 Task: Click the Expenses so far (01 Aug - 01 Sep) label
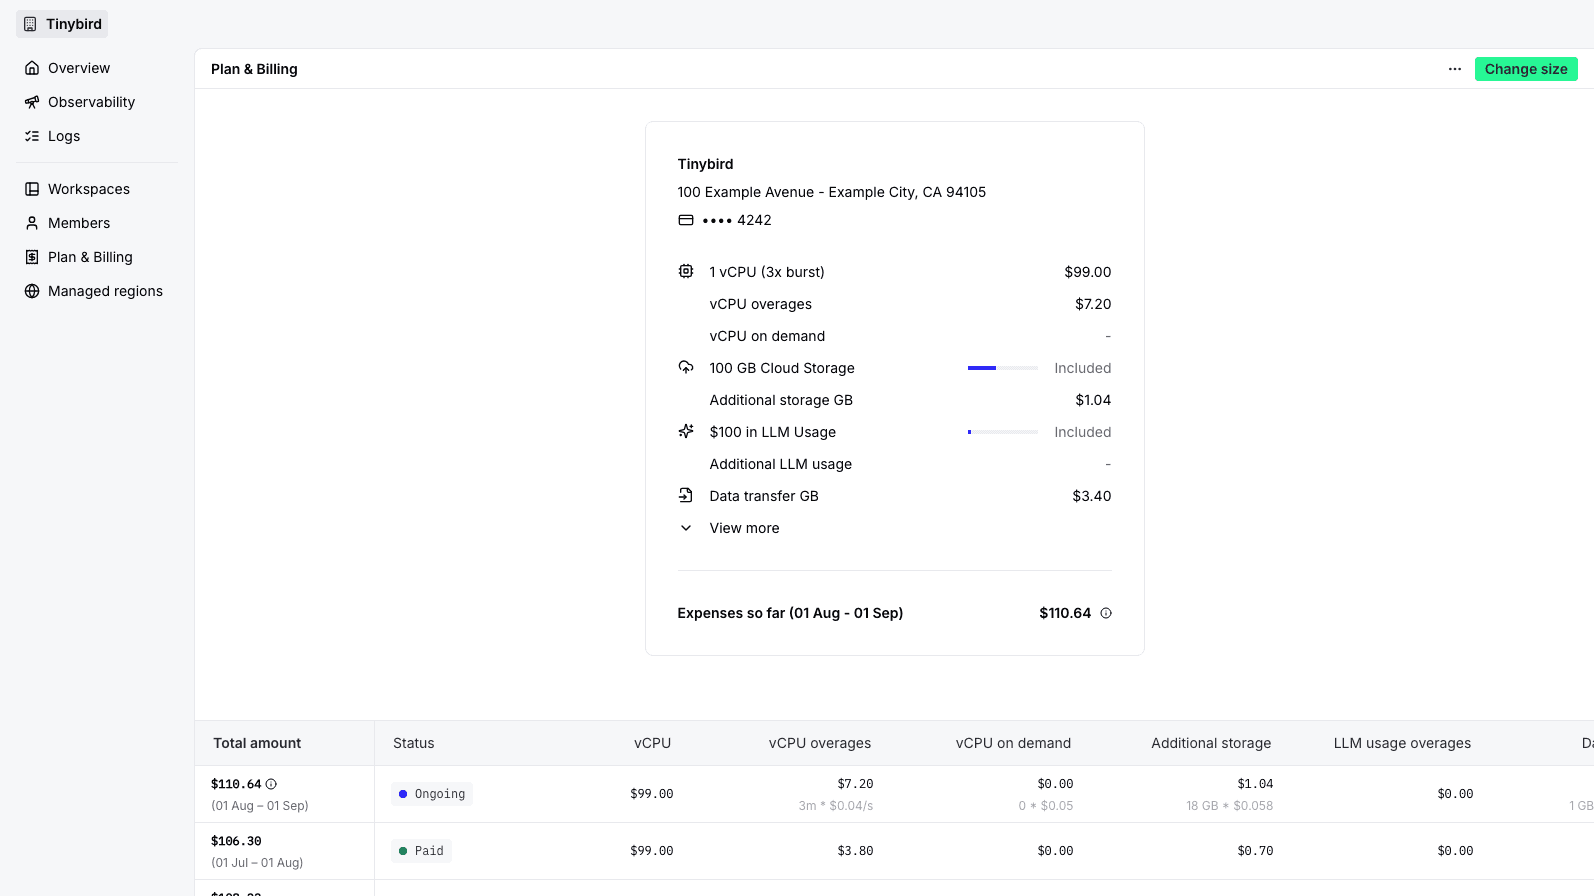pos(790,613)
